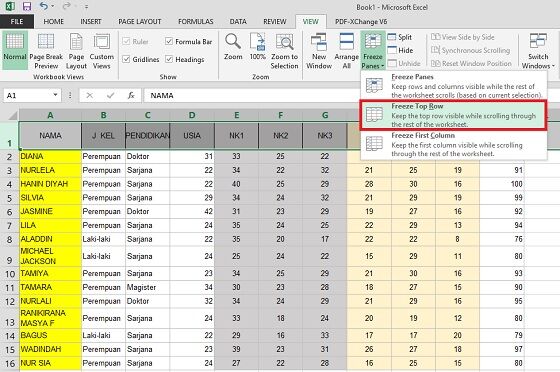Disable the Headings checkbox
This screenshot has height=372, width=560.
click(169, 59)
